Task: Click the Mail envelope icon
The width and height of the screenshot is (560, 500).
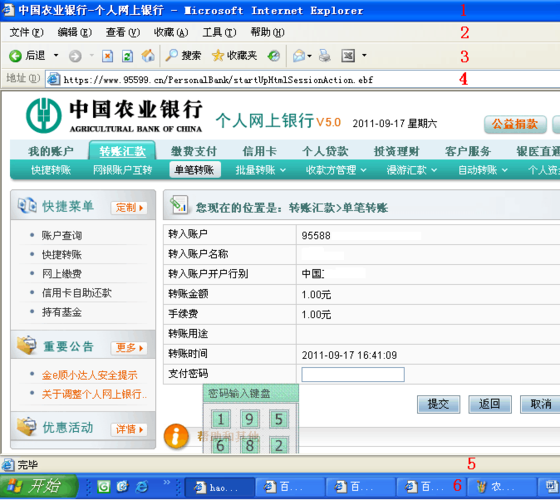Action: (299, 56)
